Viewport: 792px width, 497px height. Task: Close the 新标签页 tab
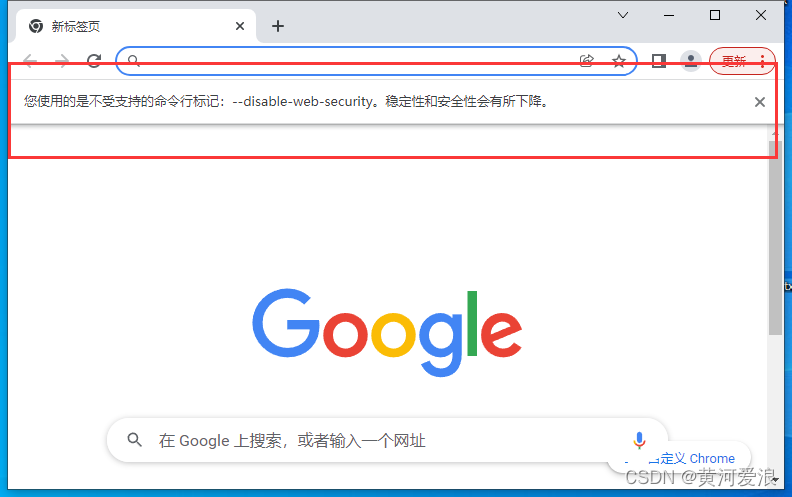click(240, 26)
